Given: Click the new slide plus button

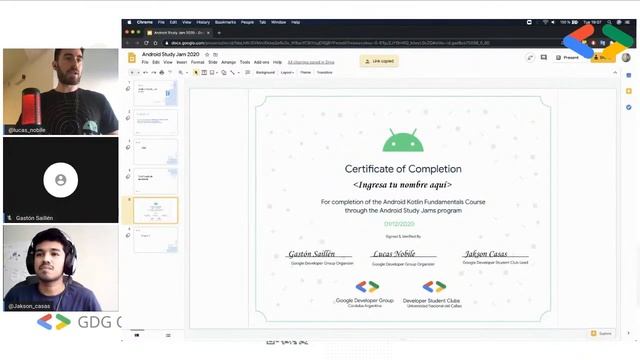Looking at the screenshot, I should (132, 72).
